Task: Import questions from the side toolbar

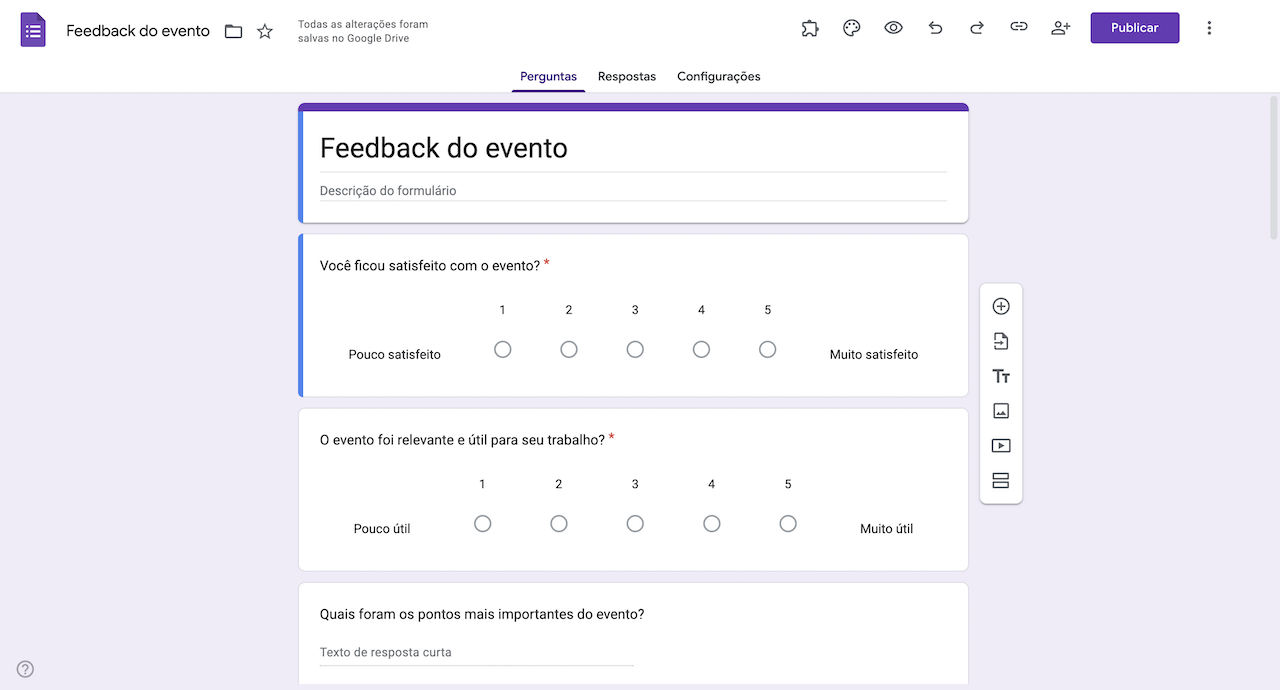Action: tap(1001, 341)
